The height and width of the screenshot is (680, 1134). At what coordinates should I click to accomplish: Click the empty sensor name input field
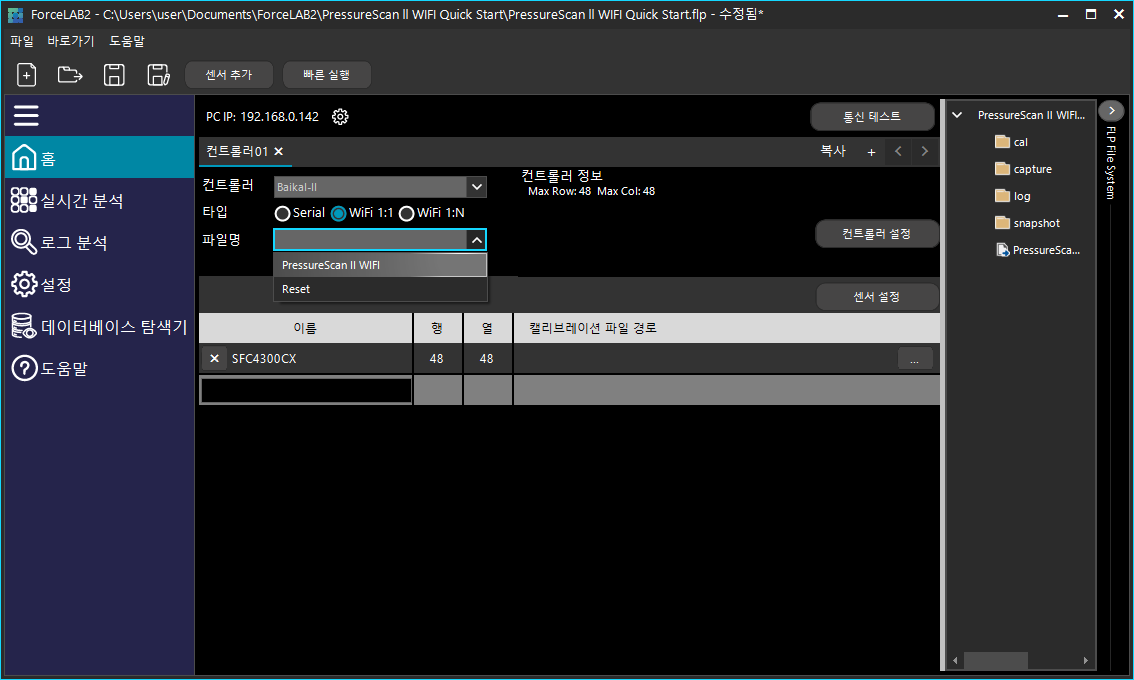coord(306,391)
